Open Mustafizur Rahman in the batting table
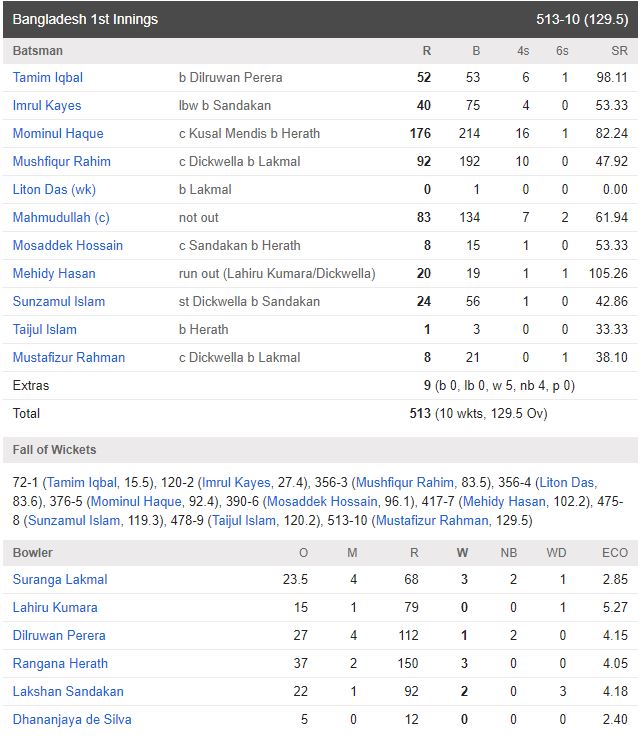 (x=69, y=357)
